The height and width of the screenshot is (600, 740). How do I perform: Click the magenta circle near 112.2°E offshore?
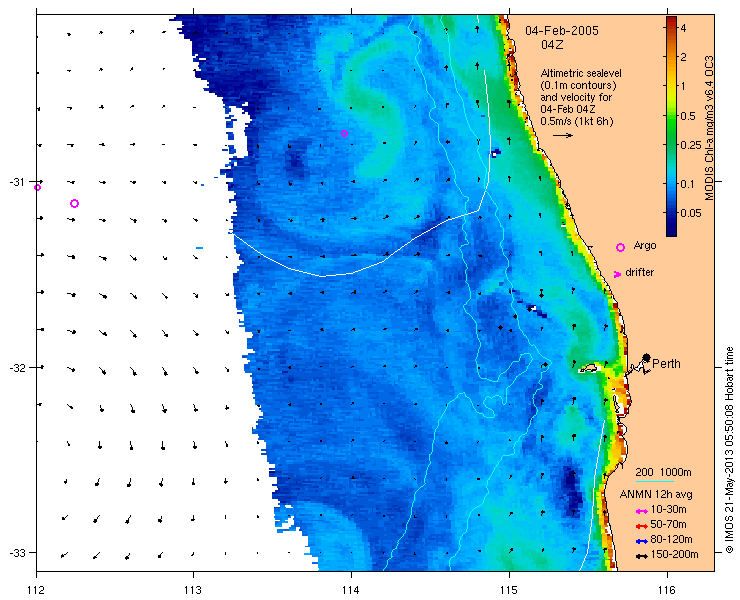74,203
